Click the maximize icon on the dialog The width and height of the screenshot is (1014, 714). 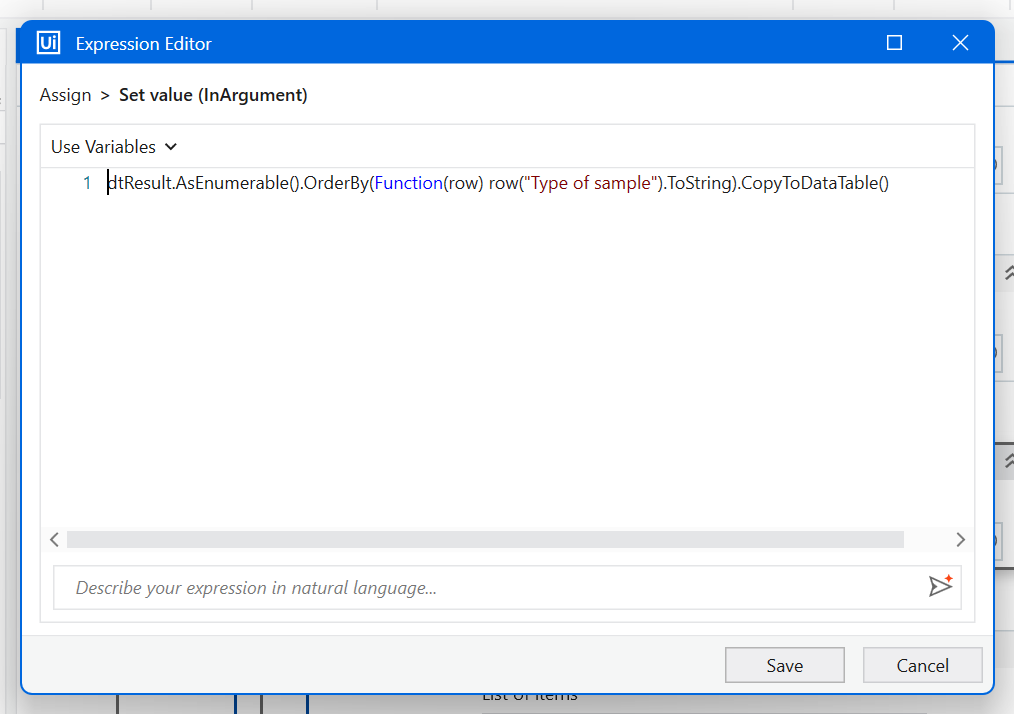[x=894, y=42]
